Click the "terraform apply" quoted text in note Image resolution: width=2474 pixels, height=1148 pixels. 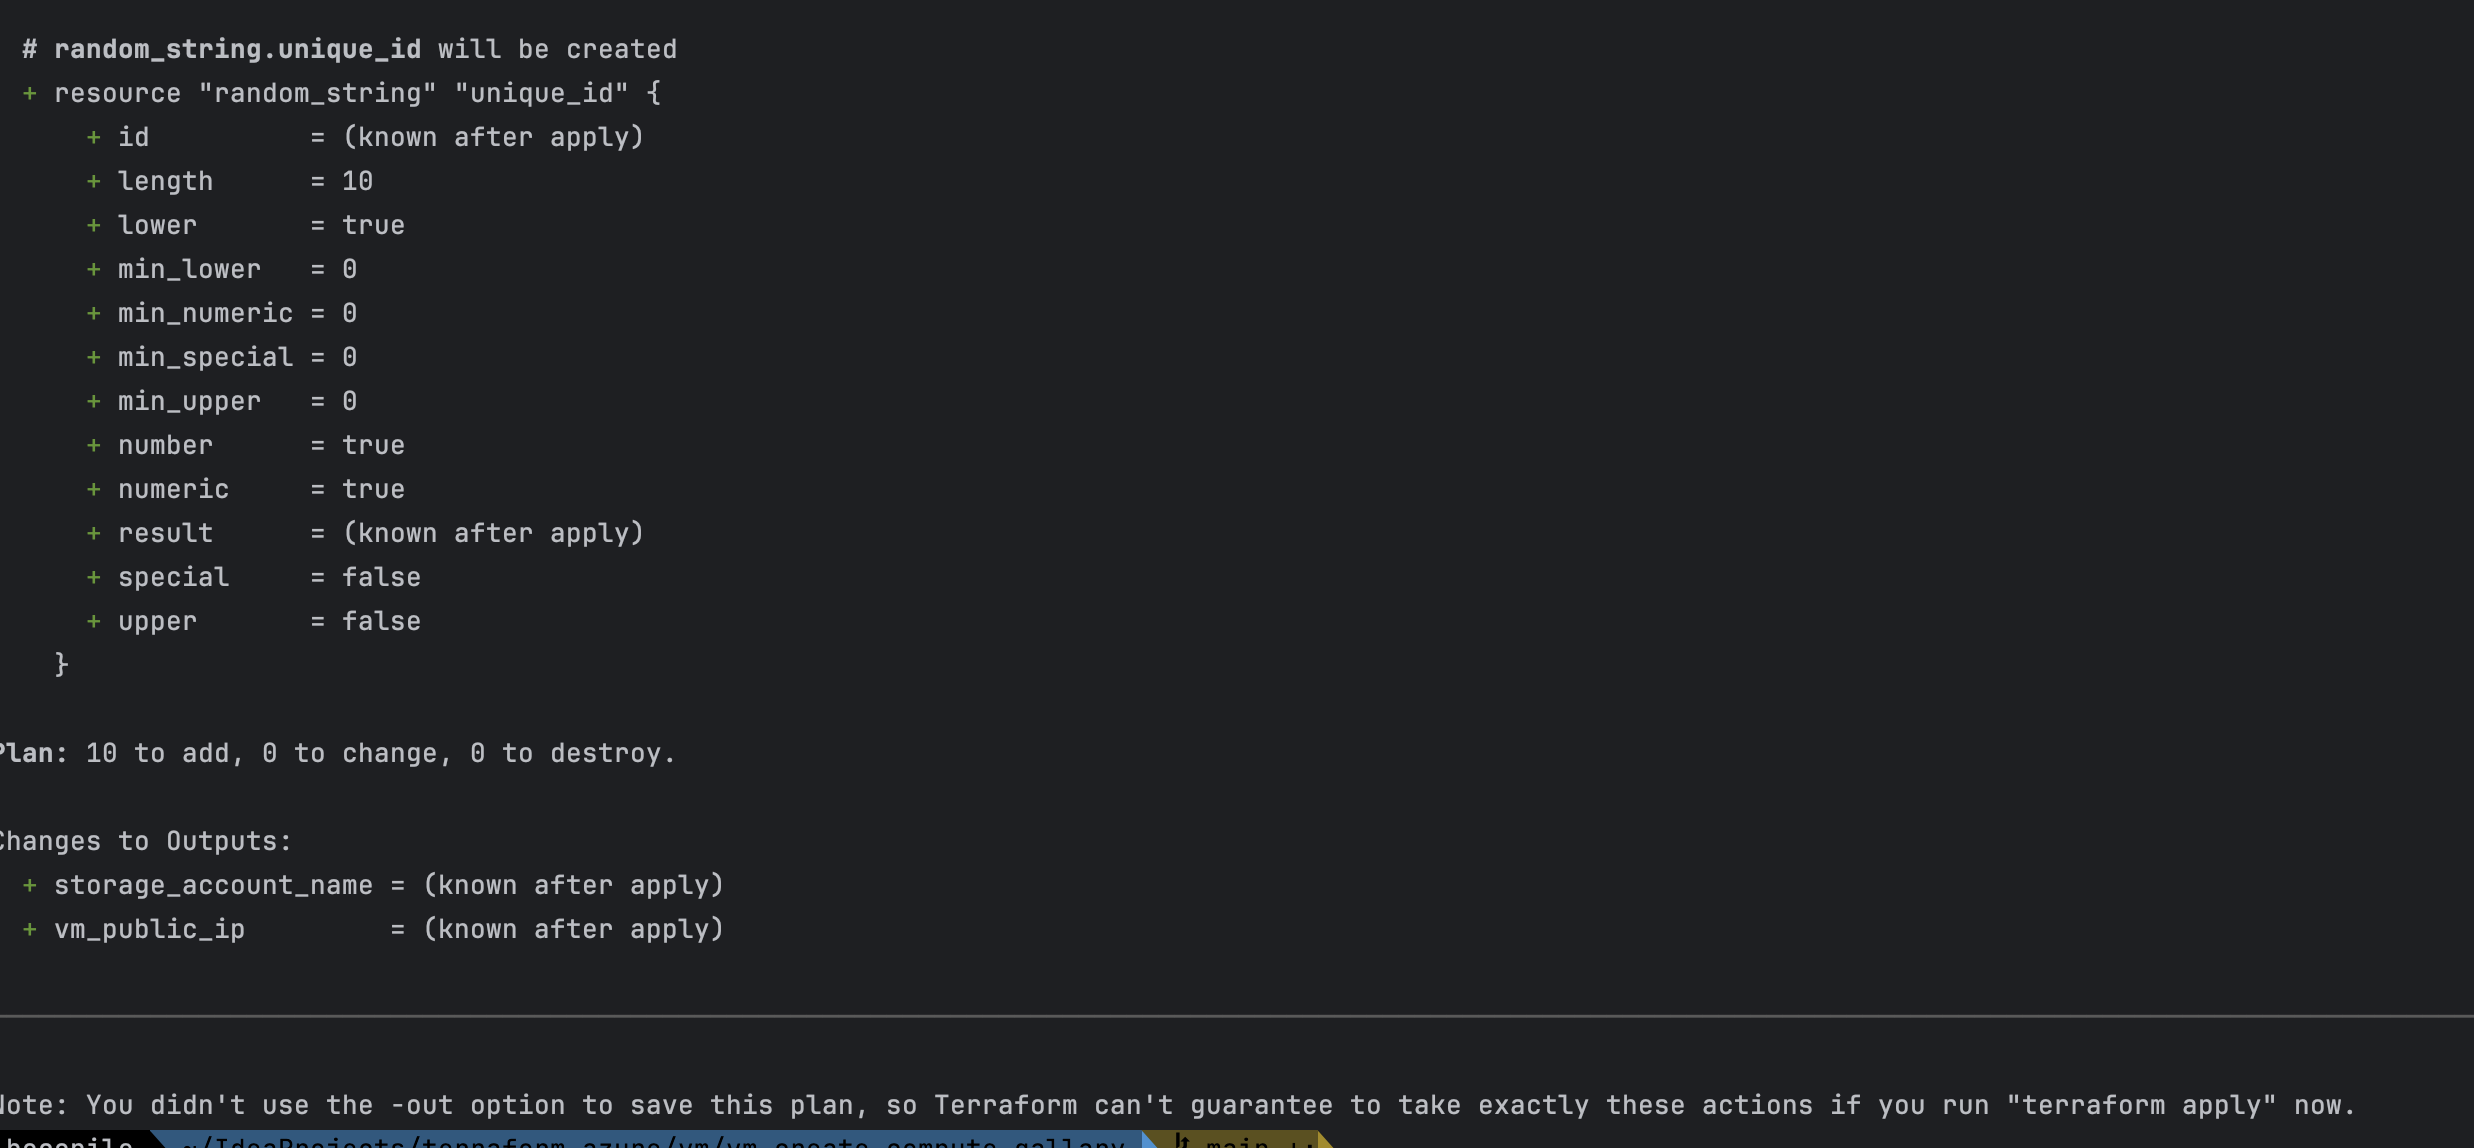(2142, 1105)
